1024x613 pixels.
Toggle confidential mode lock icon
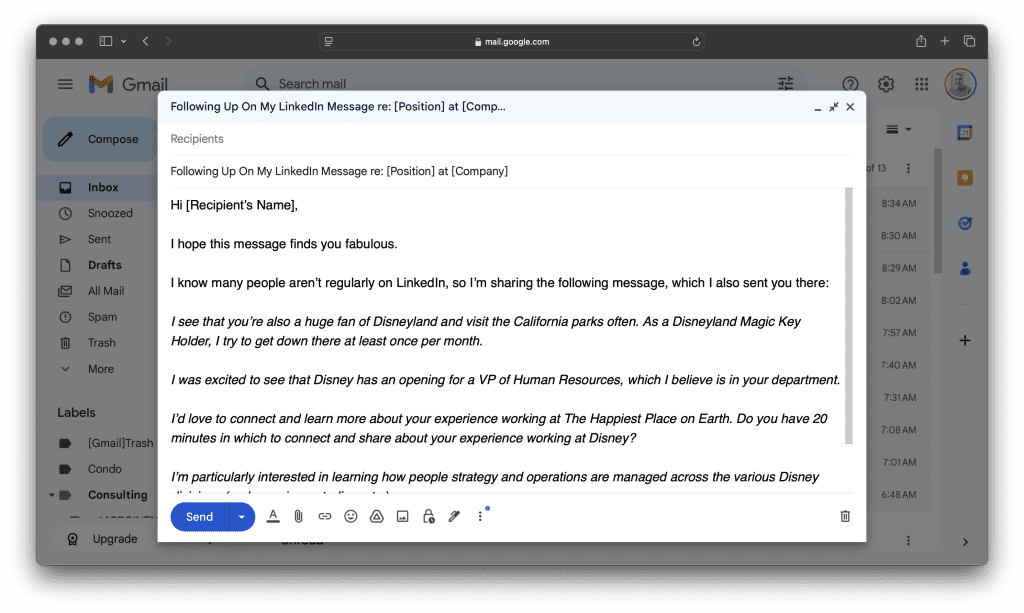pos(428,516)
